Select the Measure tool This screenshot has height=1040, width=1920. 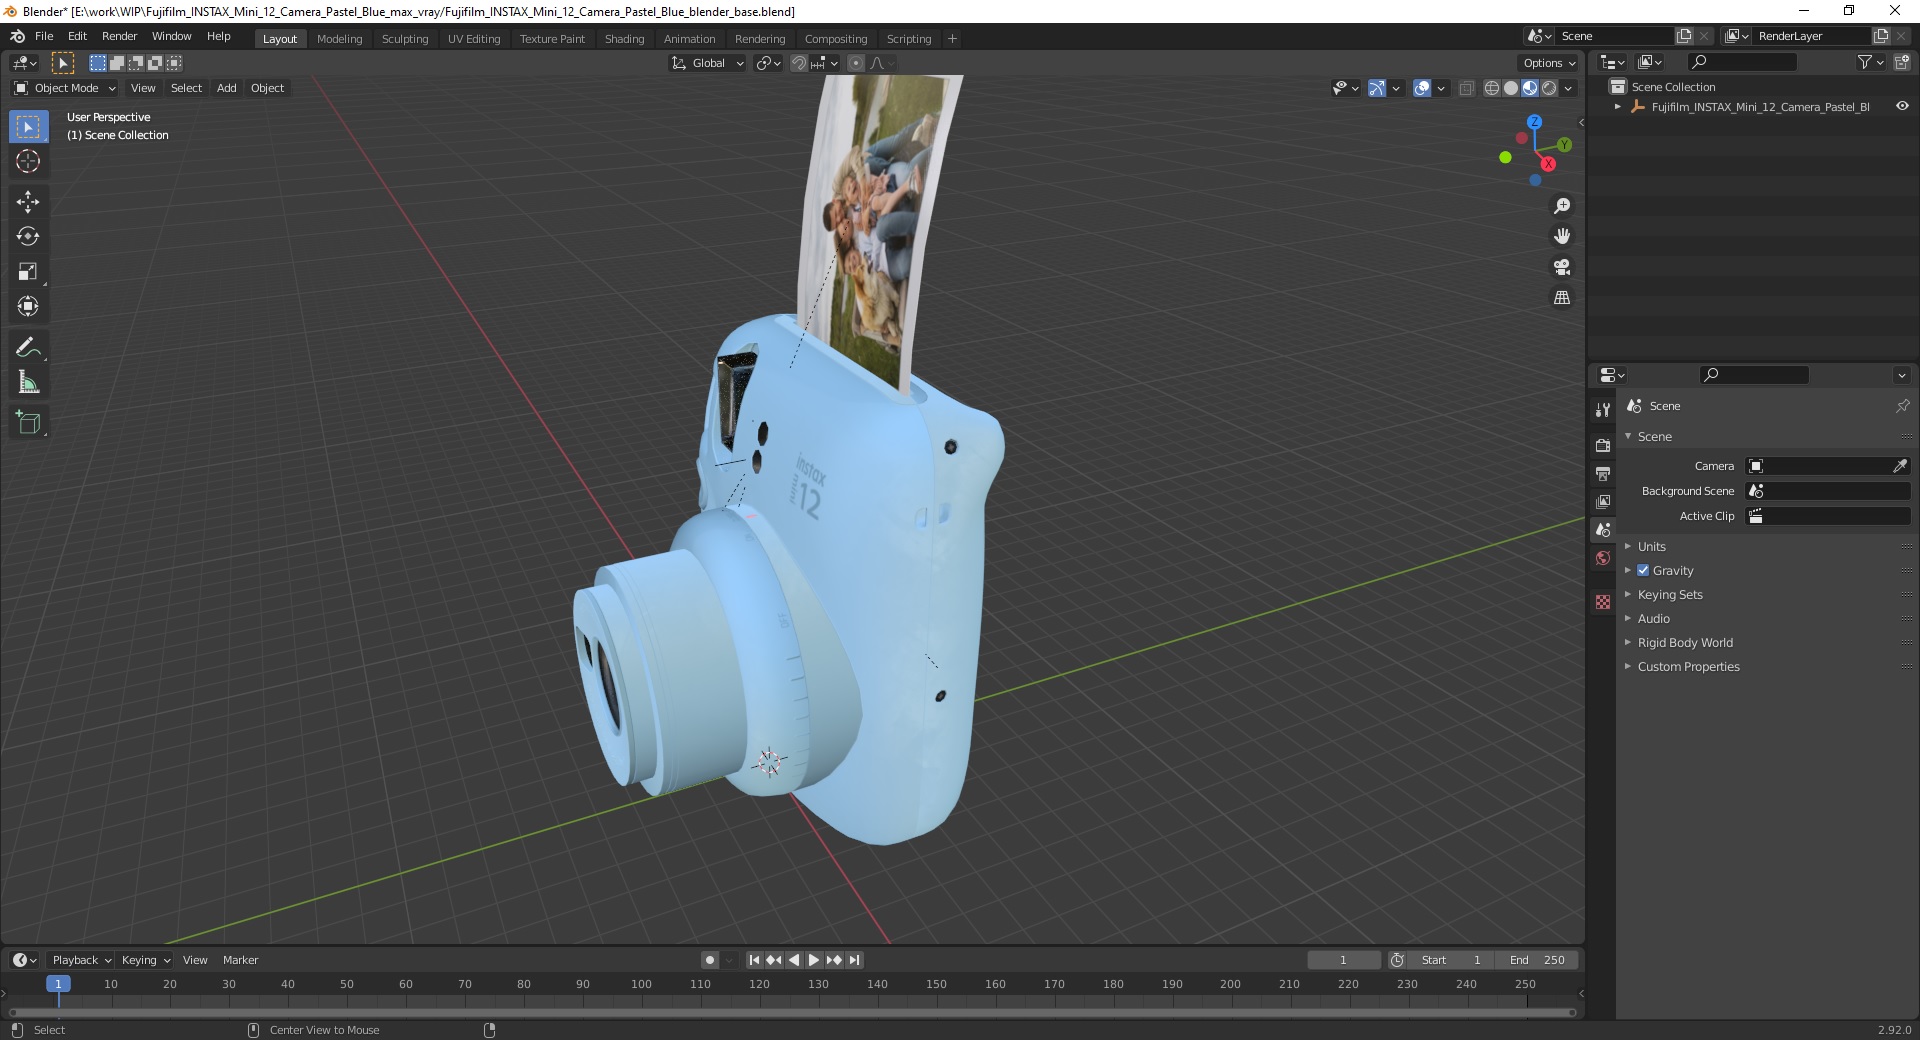click(x=28, y=383)
